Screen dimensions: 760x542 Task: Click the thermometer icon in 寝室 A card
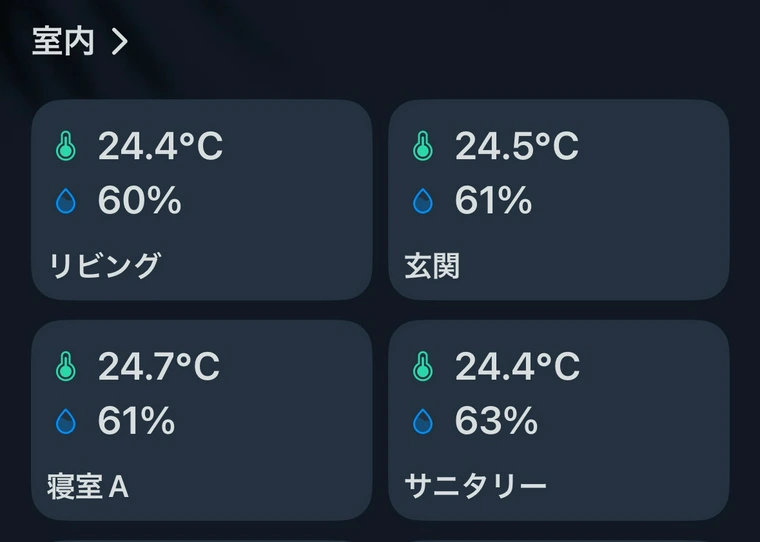pyautogui.click(x=66, y=368)
